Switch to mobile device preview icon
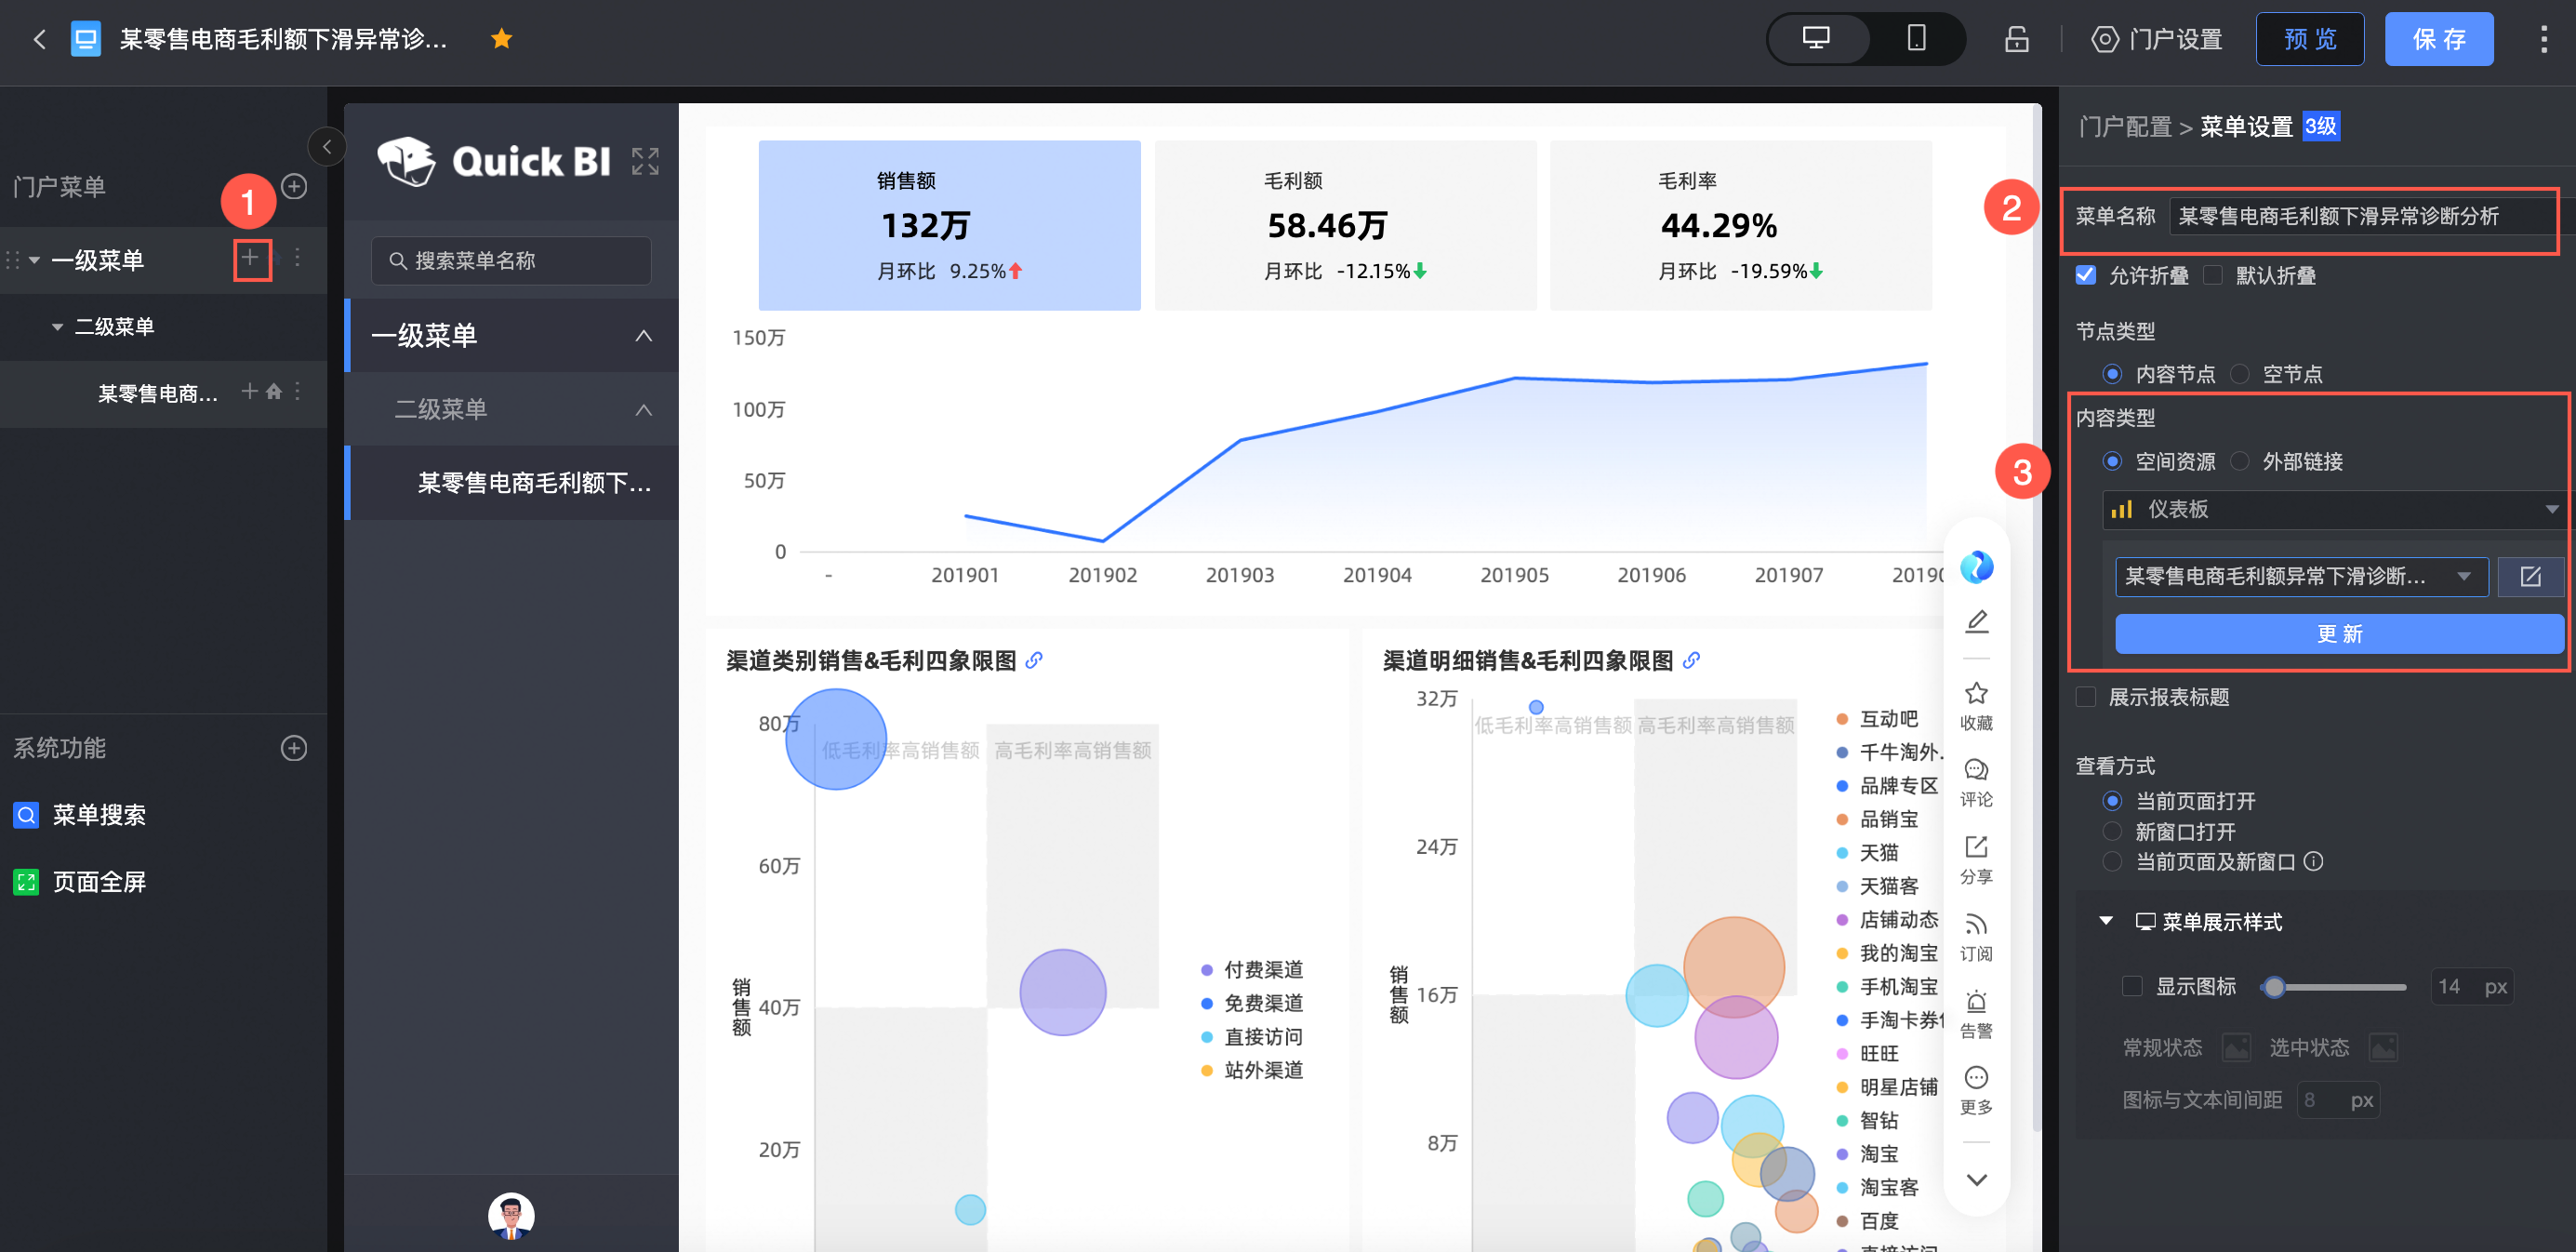 click(x=1915, y=39)
